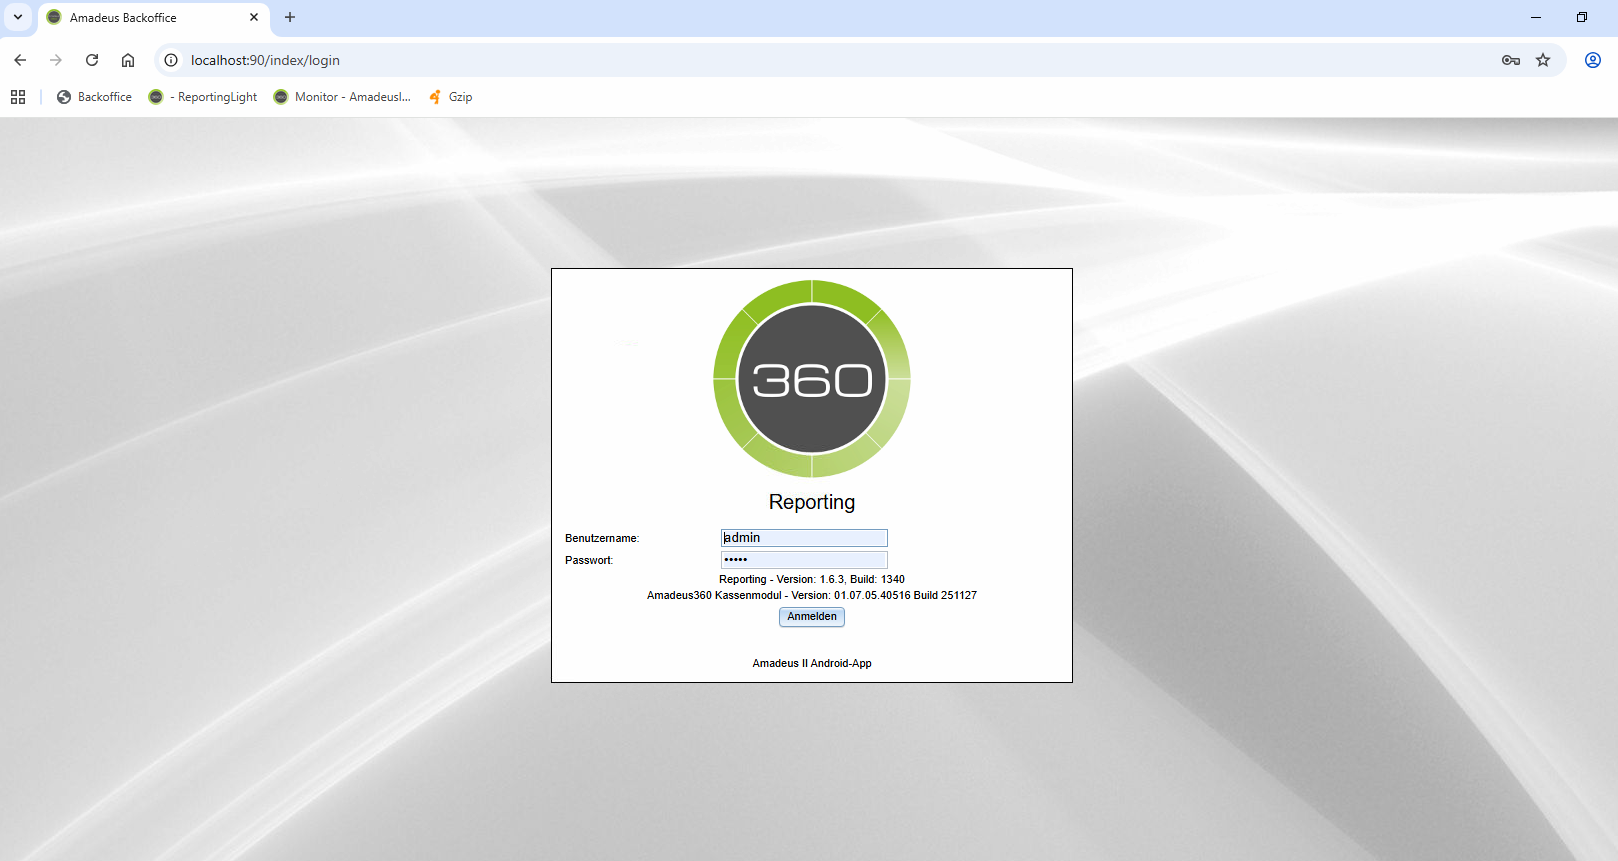Click the 360 Reporting logo
The image size is (1618, 861).
812,379
